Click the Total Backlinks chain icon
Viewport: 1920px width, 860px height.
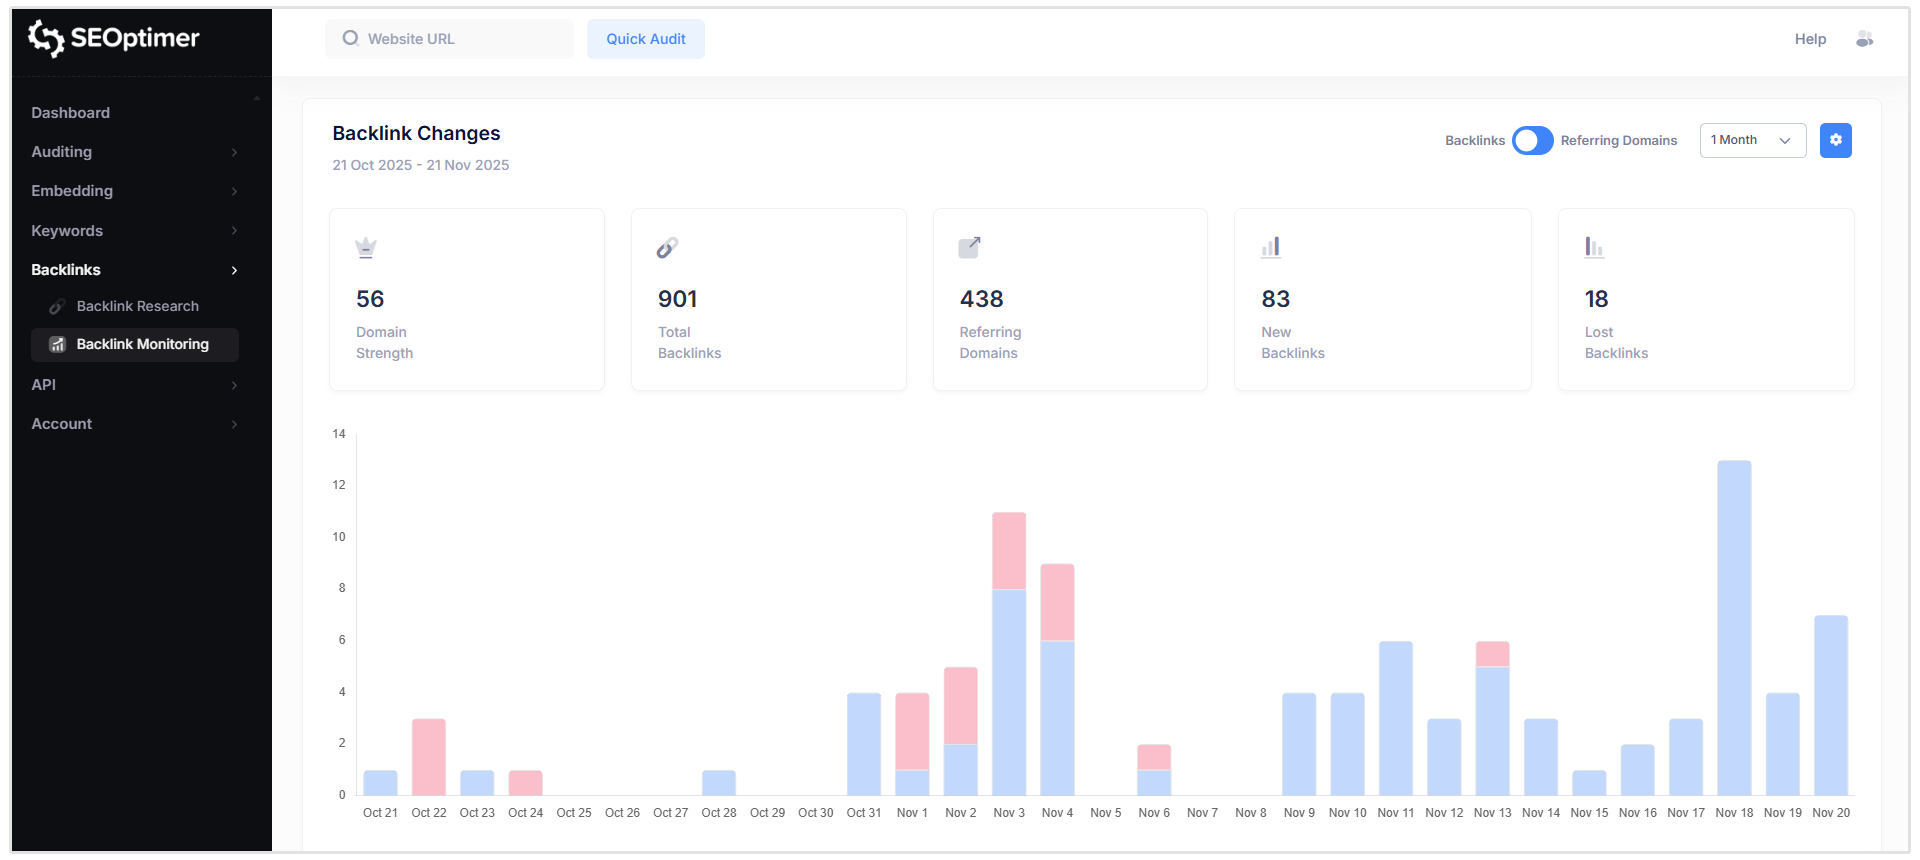point(667,248)
